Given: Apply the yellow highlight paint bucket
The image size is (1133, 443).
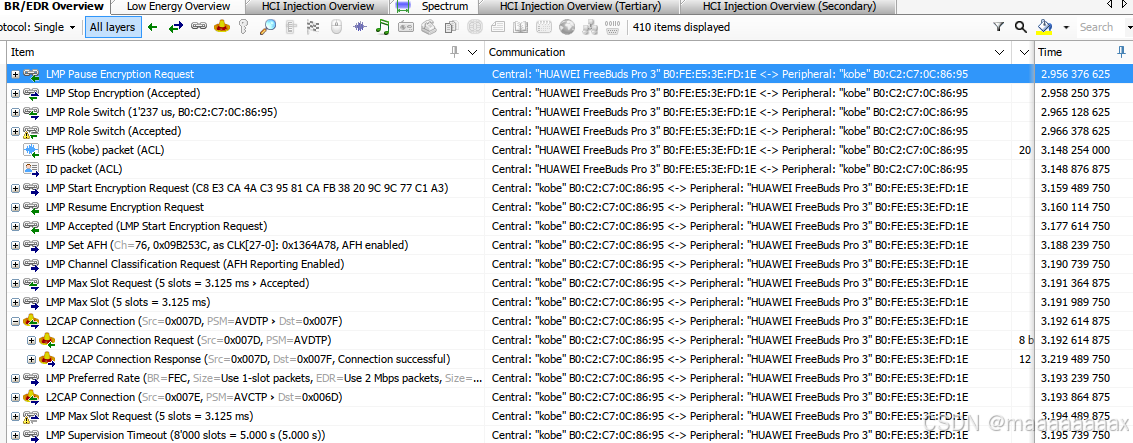Looking at the screenshot, I should click(1044, 27).
